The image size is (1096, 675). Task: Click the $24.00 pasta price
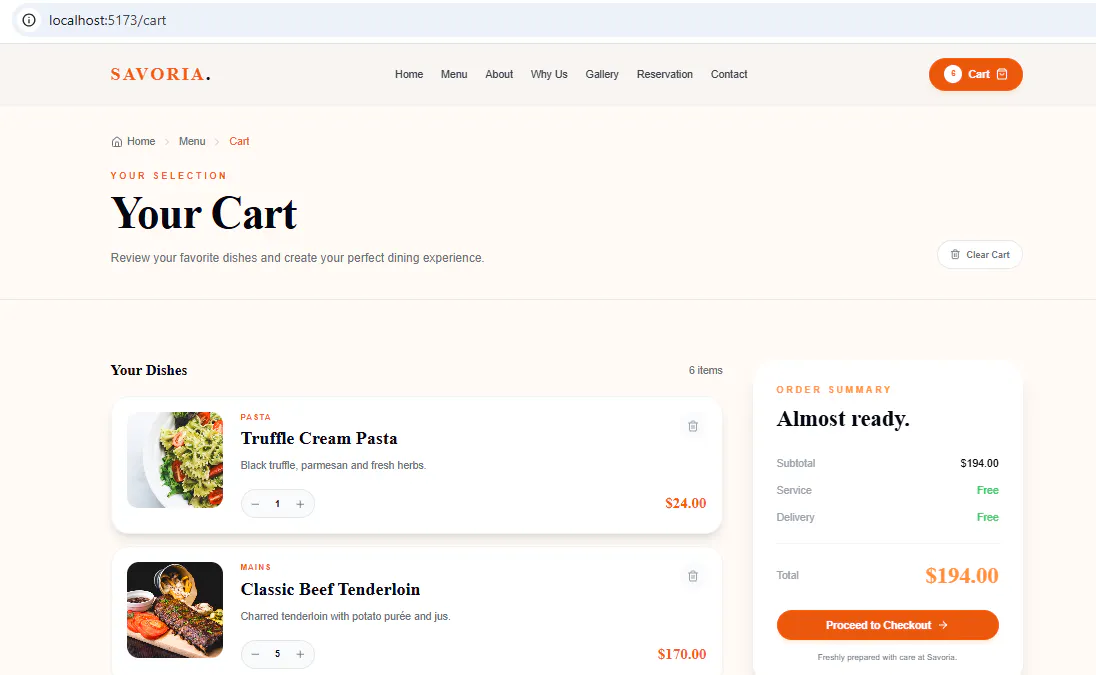(x=686, y=503)
